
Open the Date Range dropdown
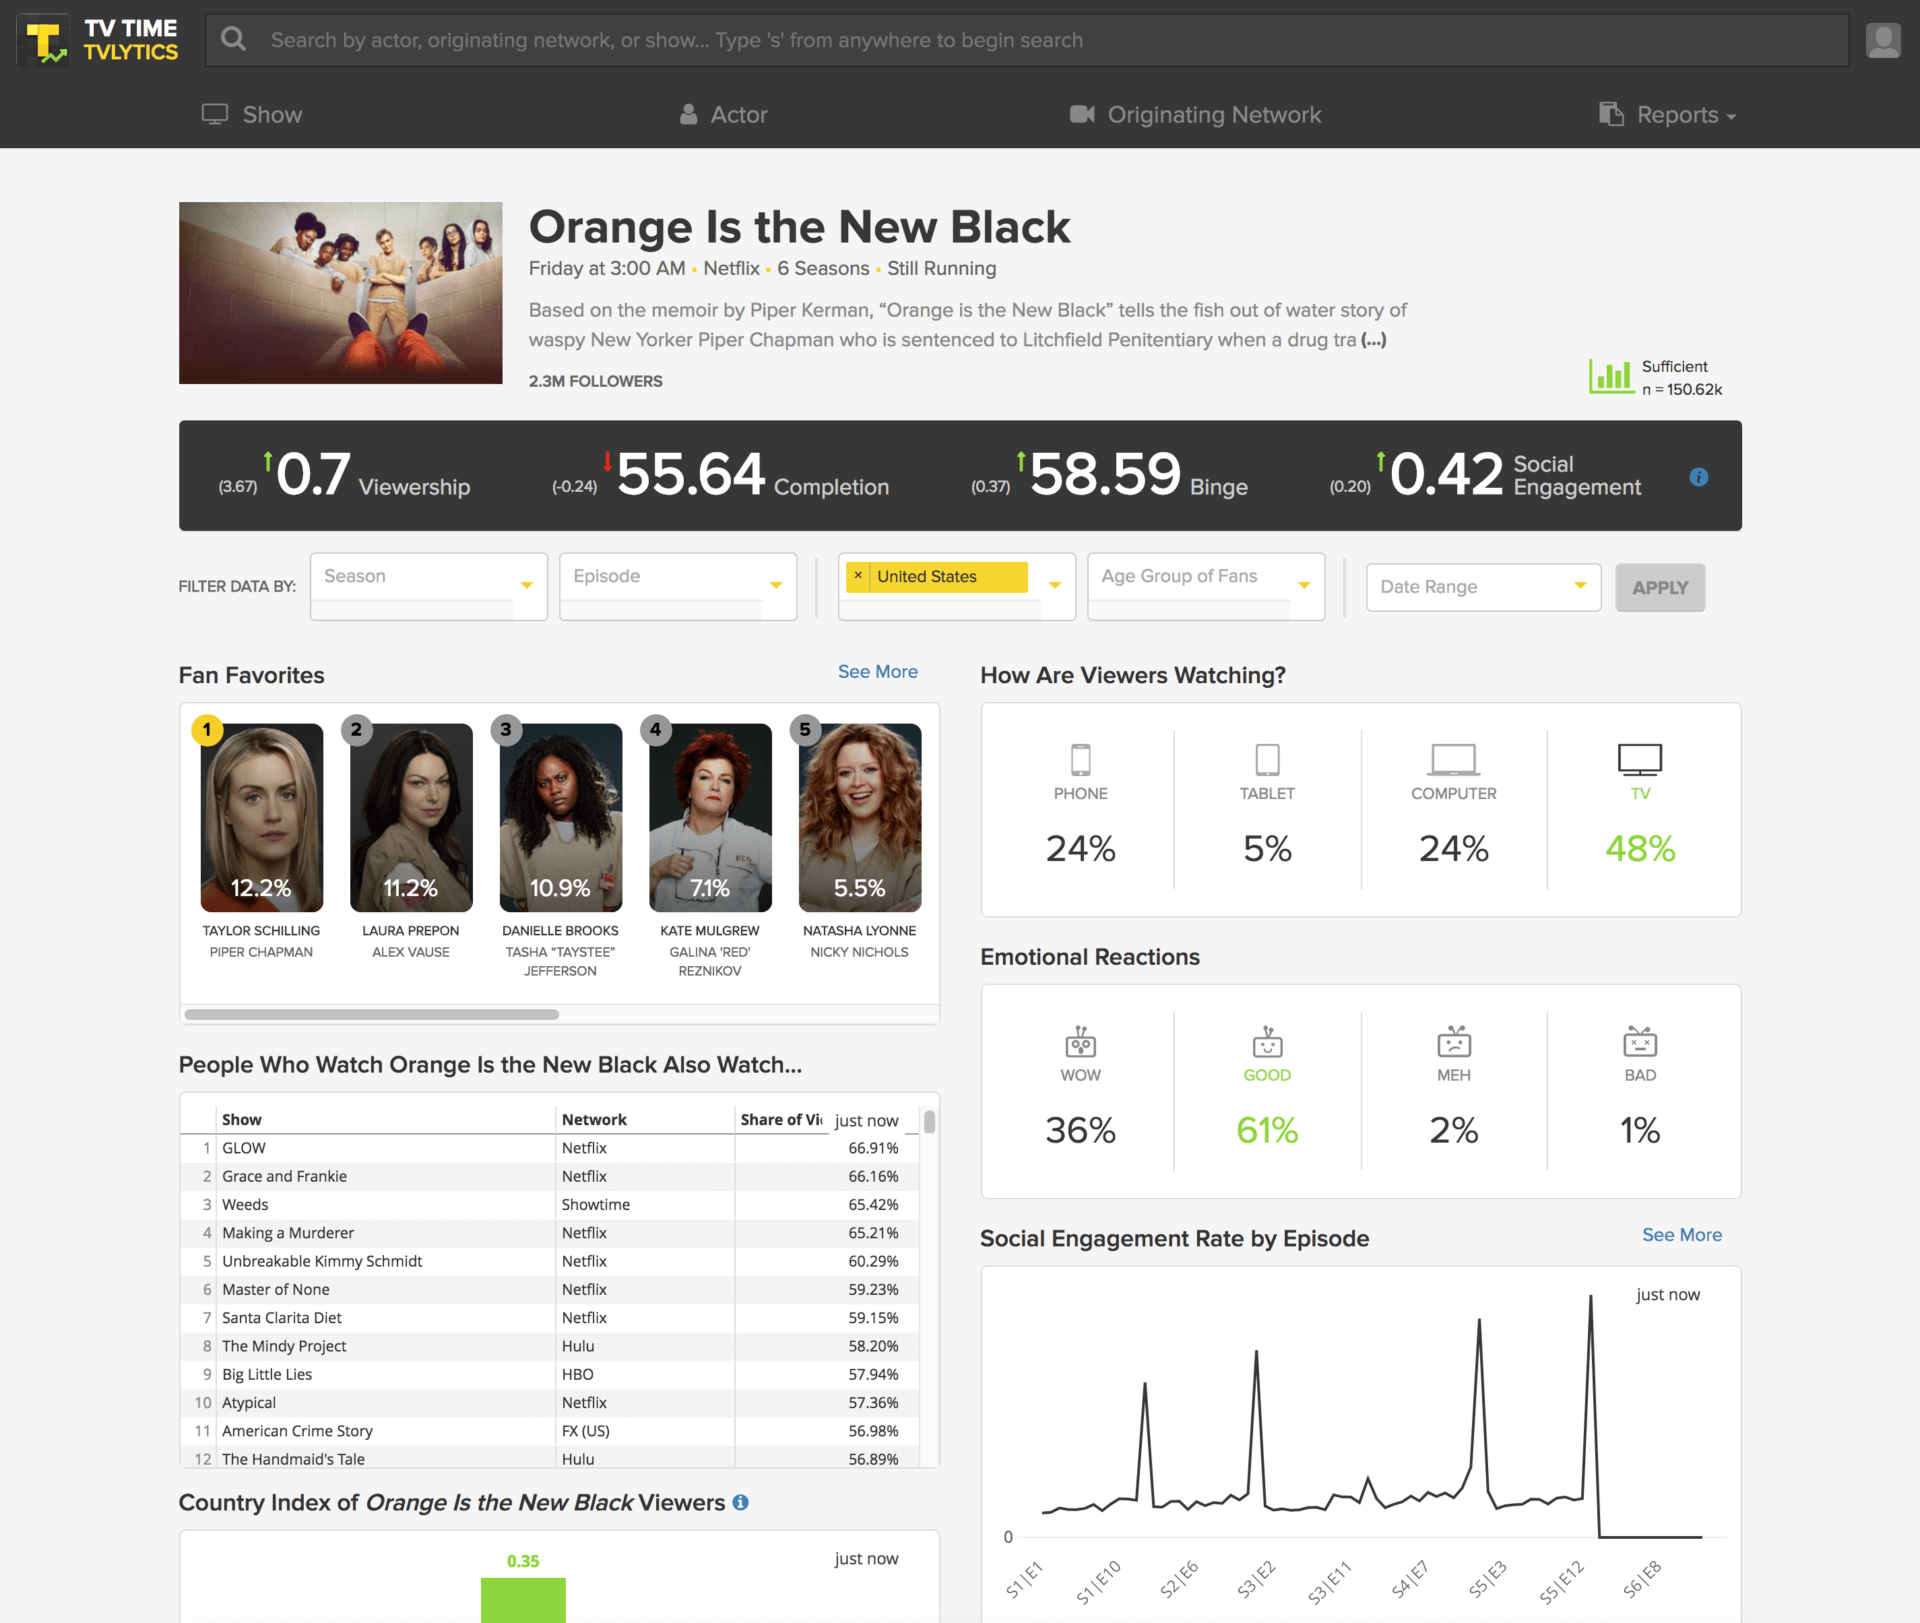pyautogui.click(x=1484, y=587)
